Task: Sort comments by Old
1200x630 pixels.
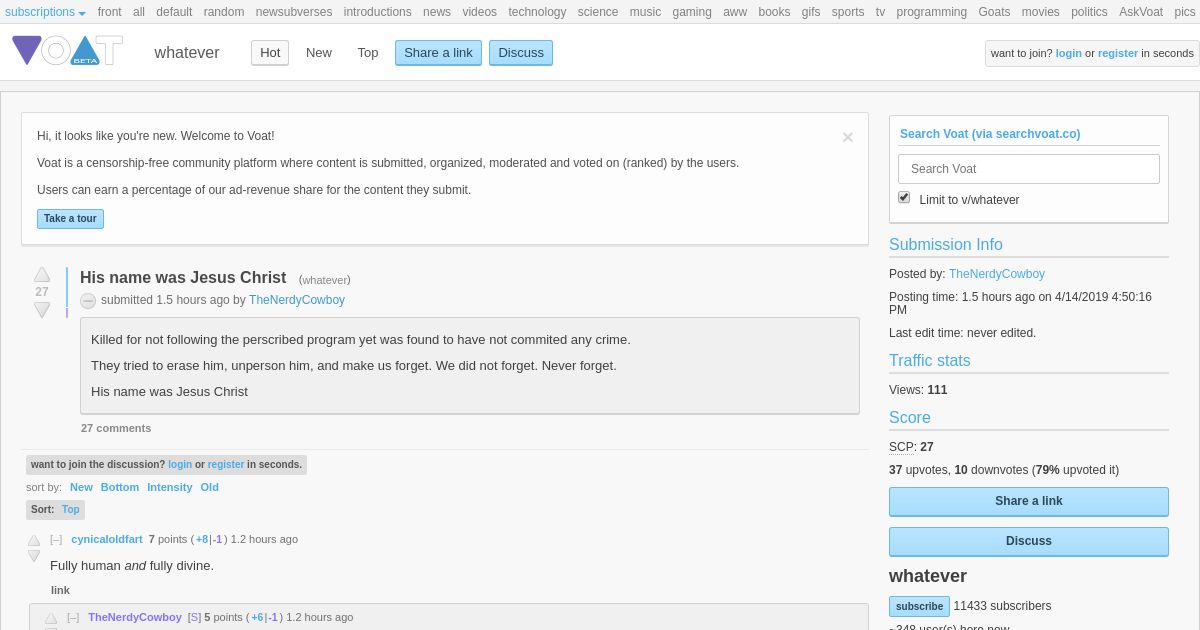Action: click(x=210, y=487)
